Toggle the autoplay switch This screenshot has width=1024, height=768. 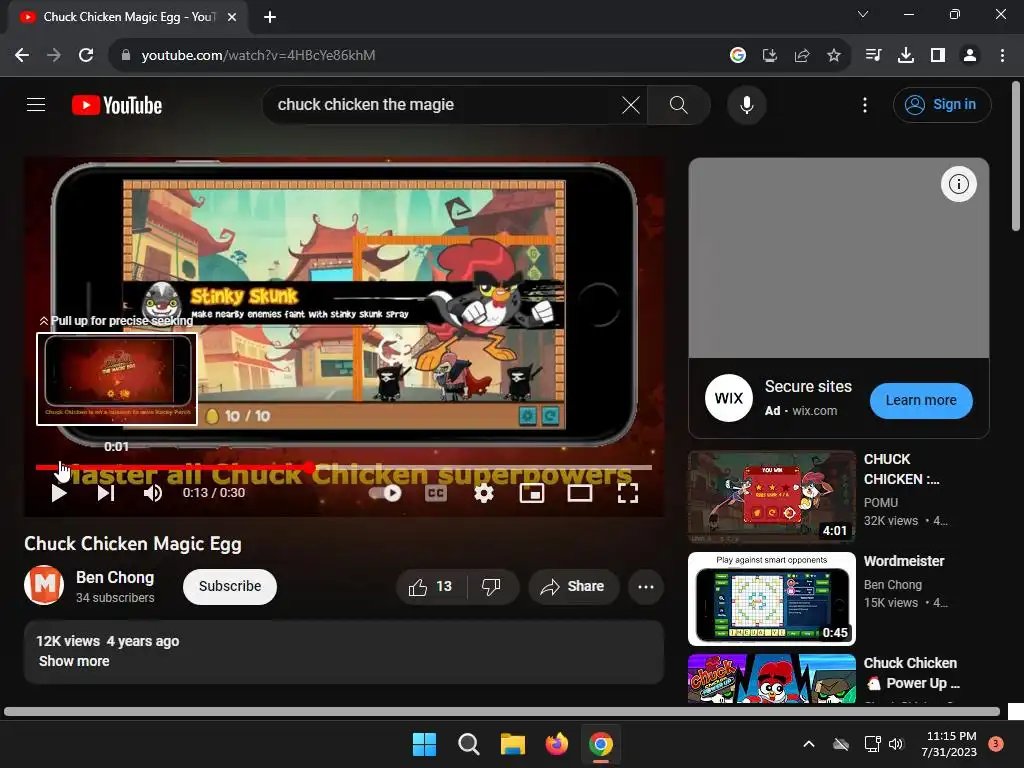(385, 493)
